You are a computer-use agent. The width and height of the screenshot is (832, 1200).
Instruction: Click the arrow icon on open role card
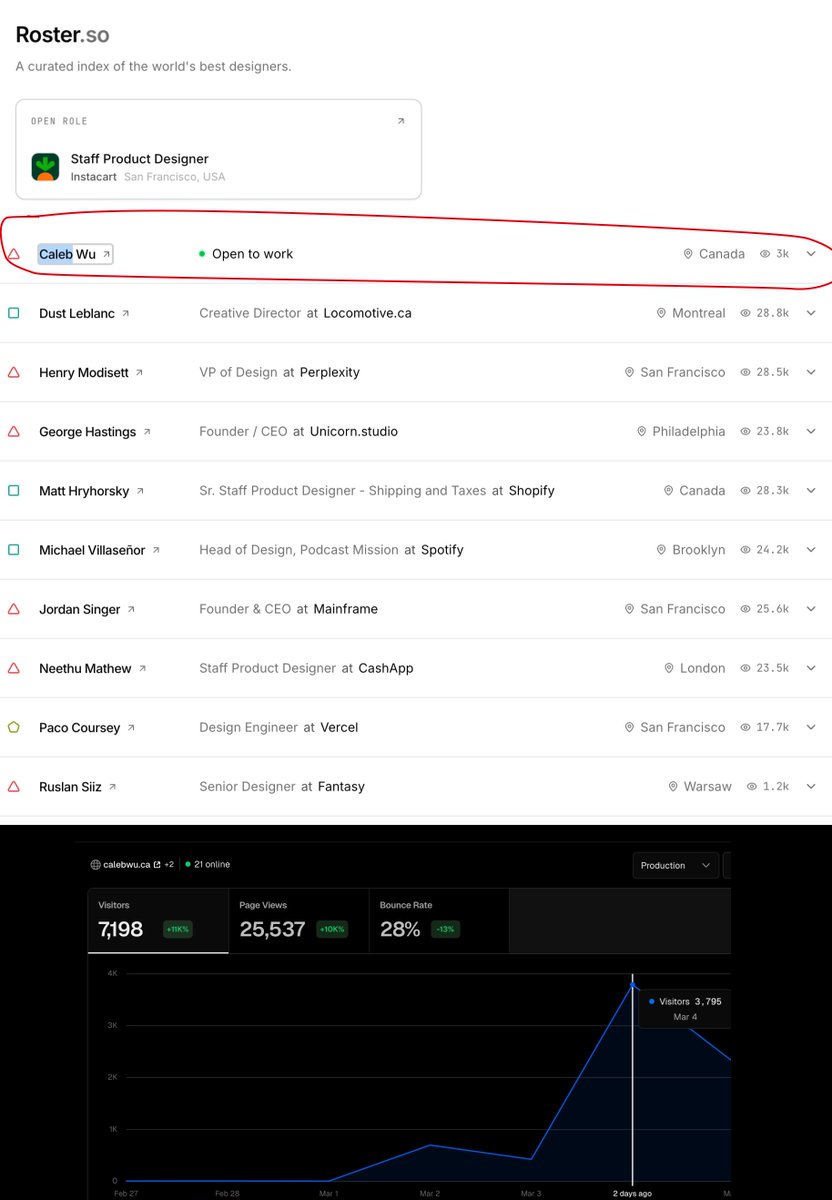[401, 121]
